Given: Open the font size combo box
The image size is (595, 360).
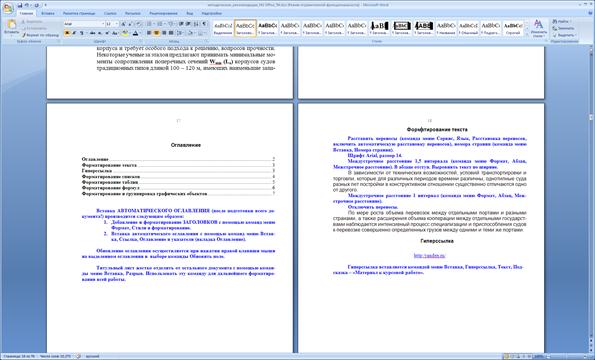Looking at the screenshot, I should point(112,24).
